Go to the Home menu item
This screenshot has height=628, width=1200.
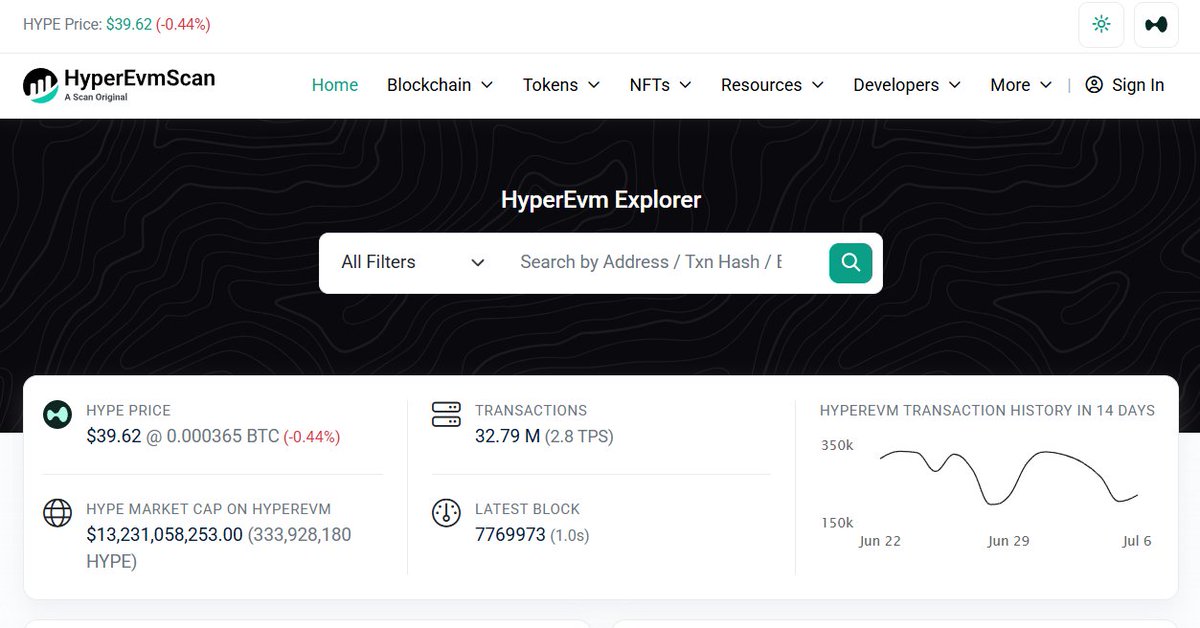335,85
